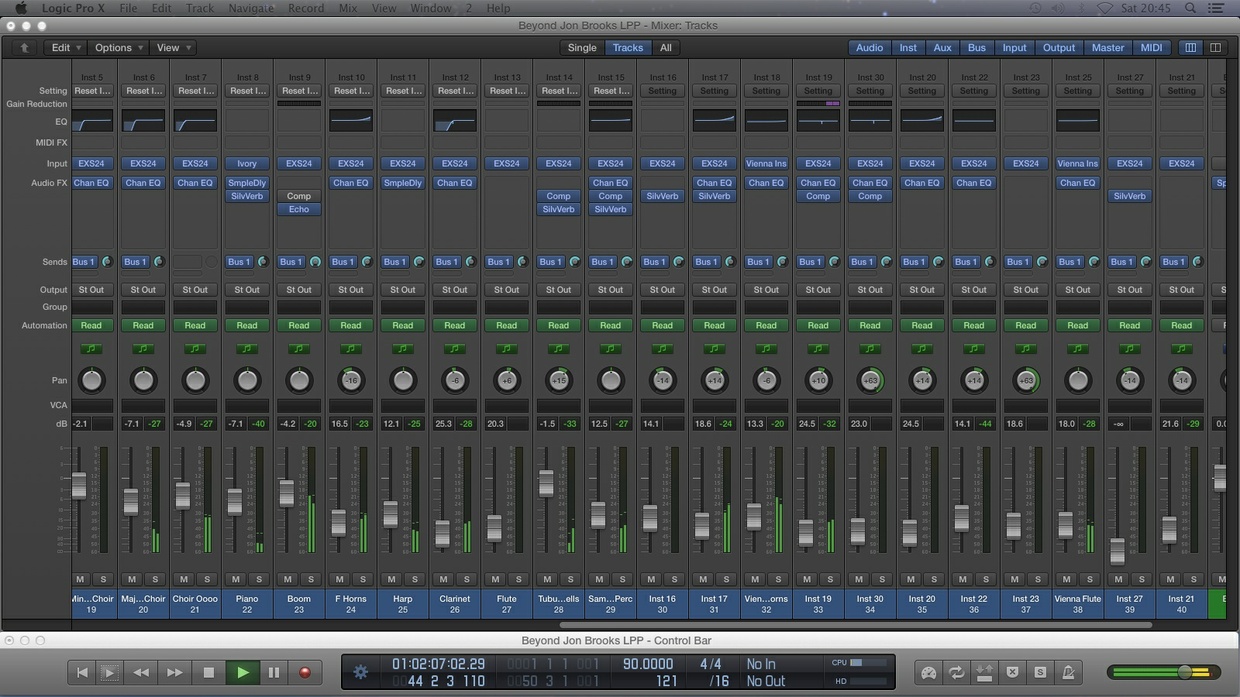The height and width of the screenshot is (697, 1240).
Task: Toggle the Aux channel filter button
Action: click(x=943, y=47)
